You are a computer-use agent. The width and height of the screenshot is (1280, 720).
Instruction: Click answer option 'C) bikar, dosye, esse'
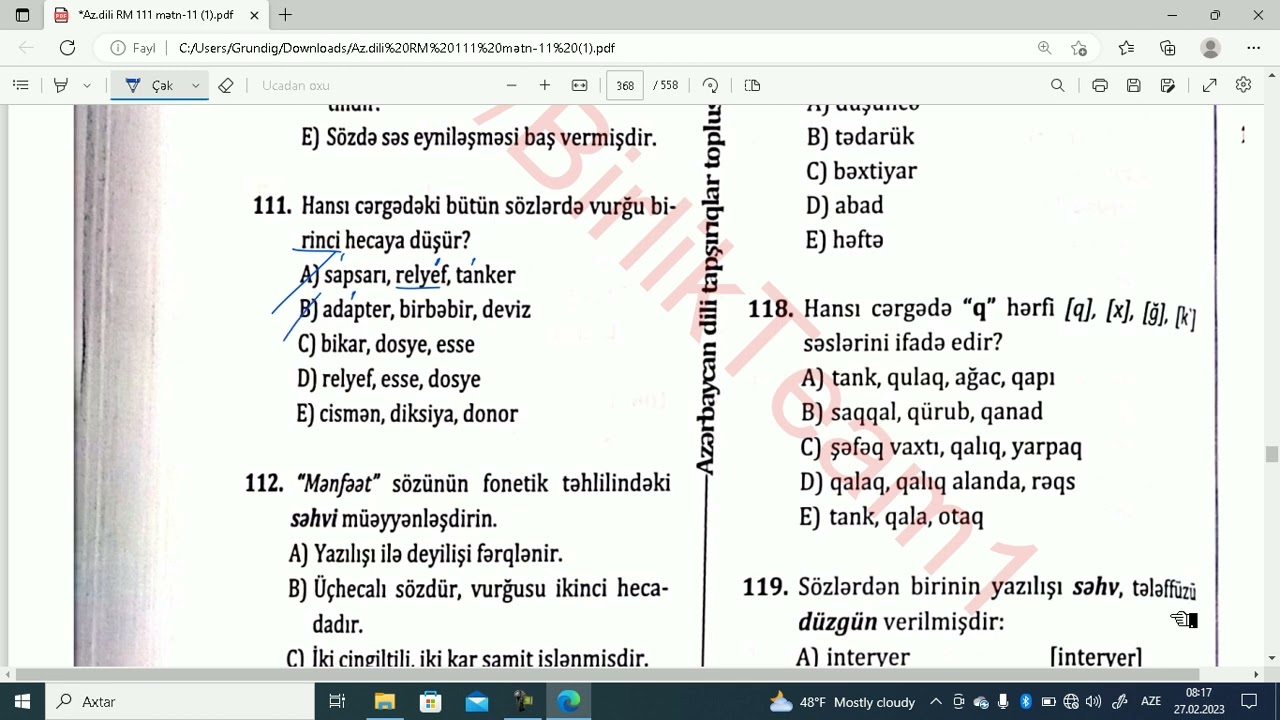(386, 345)
